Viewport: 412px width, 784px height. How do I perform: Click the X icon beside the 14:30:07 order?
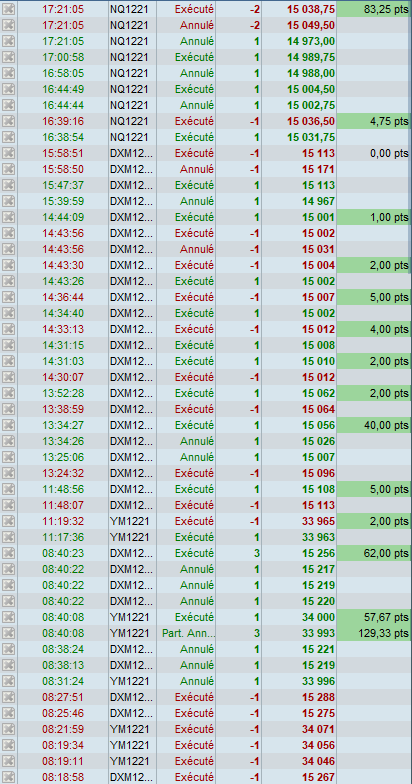(x=8, y=377)
